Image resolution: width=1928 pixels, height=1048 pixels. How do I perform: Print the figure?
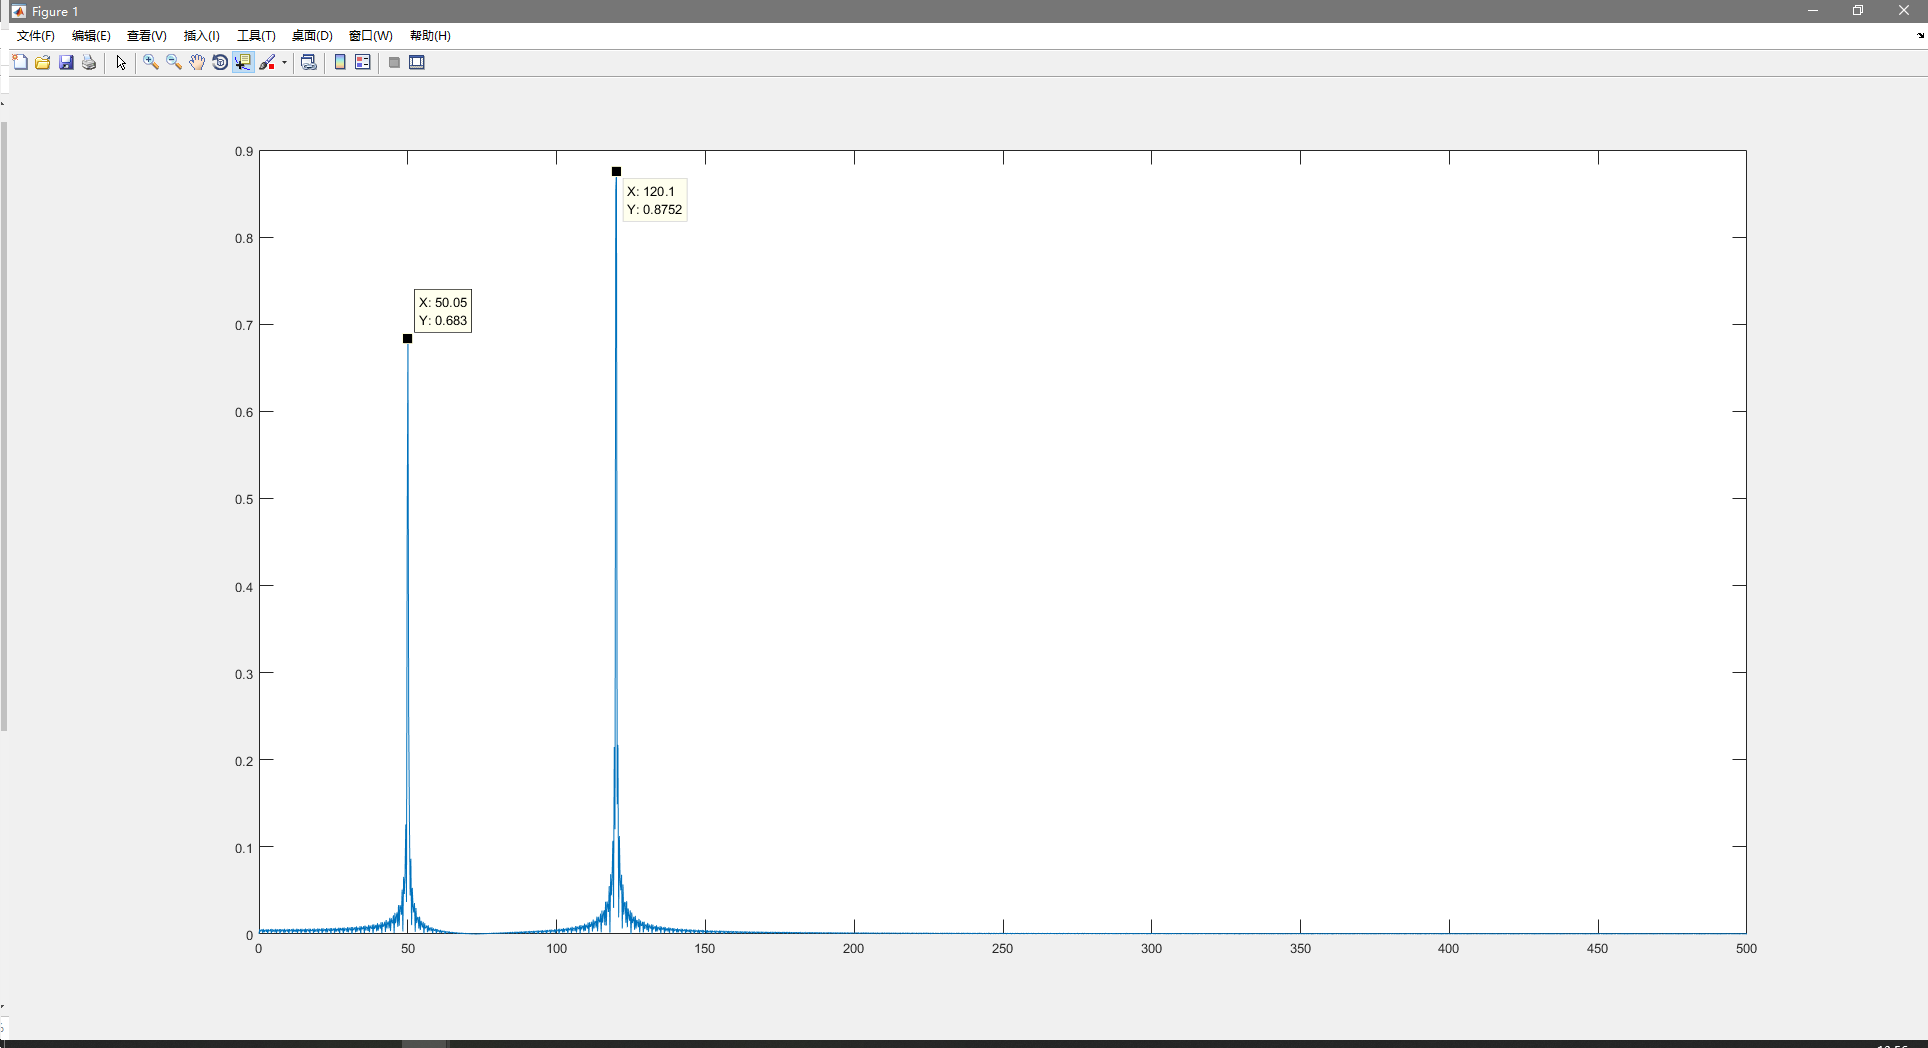89,62
